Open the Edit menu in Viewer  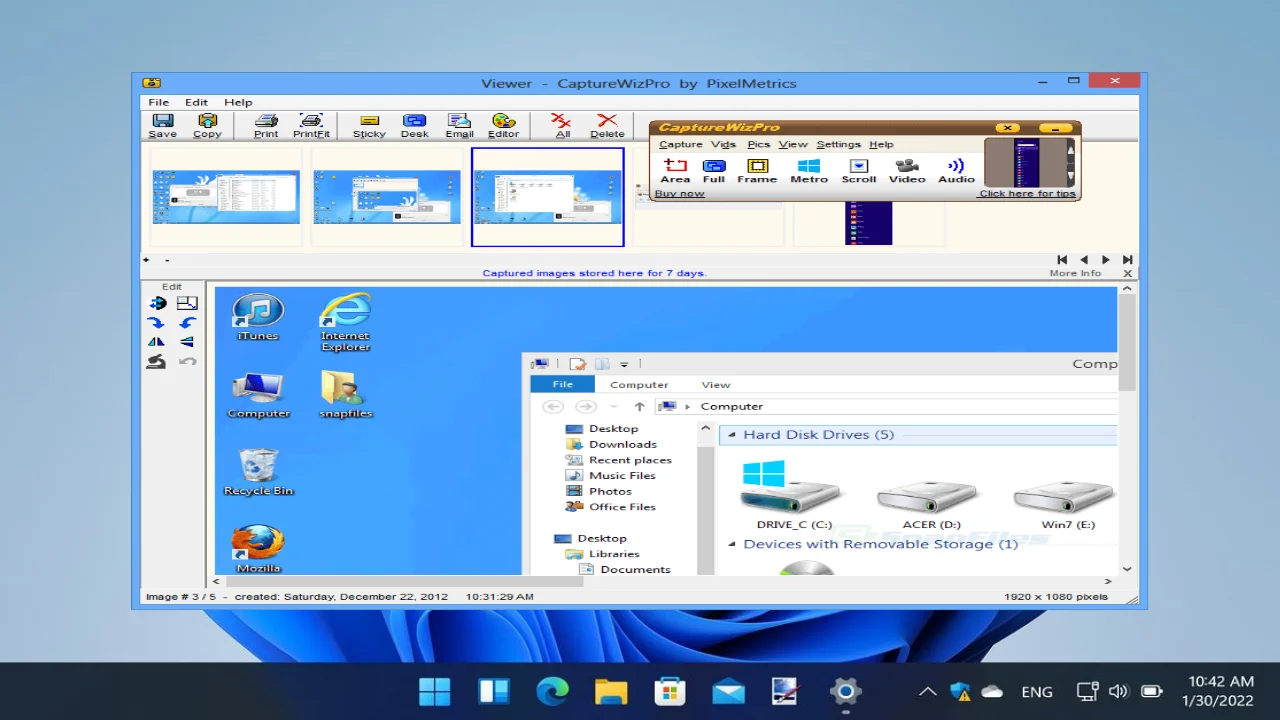point(196,102)
